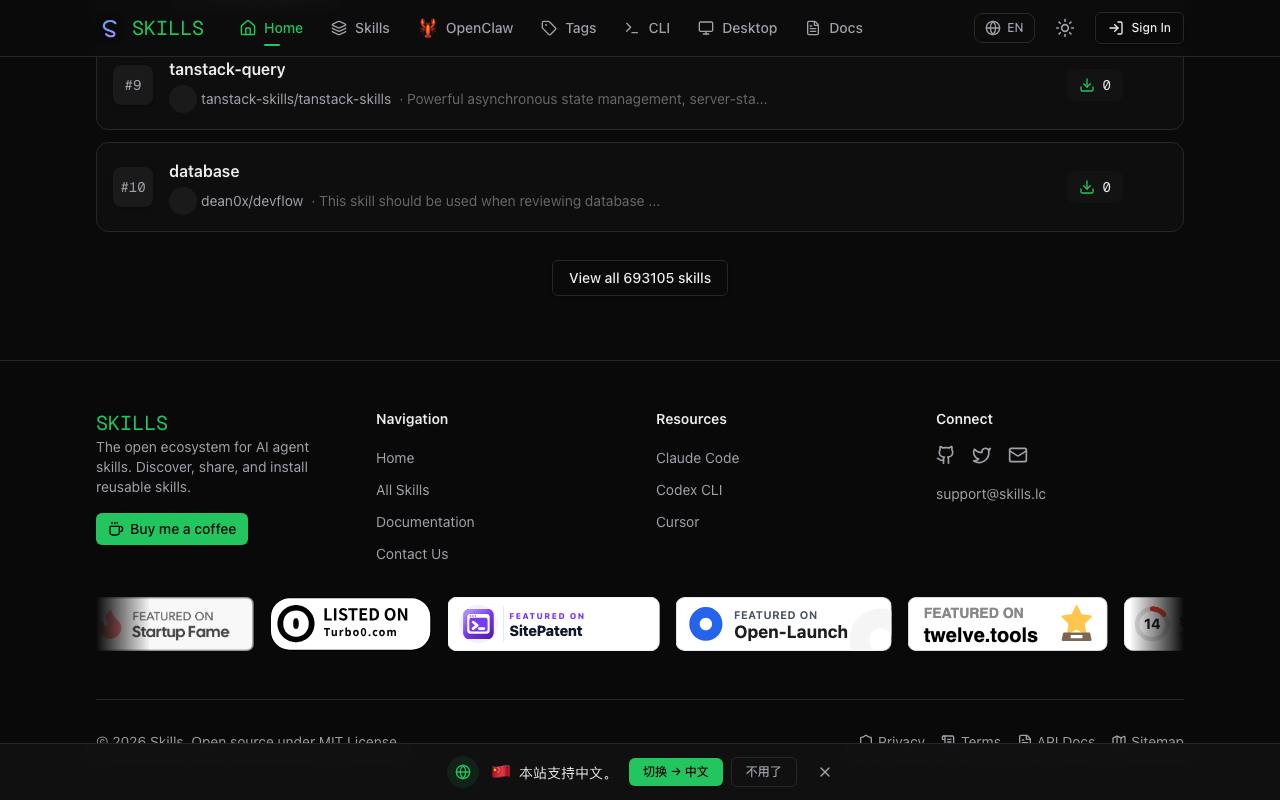The image size is (1280, 800).
Task: Click dean0x/devflow repository name
Action: tap(252, 201)
